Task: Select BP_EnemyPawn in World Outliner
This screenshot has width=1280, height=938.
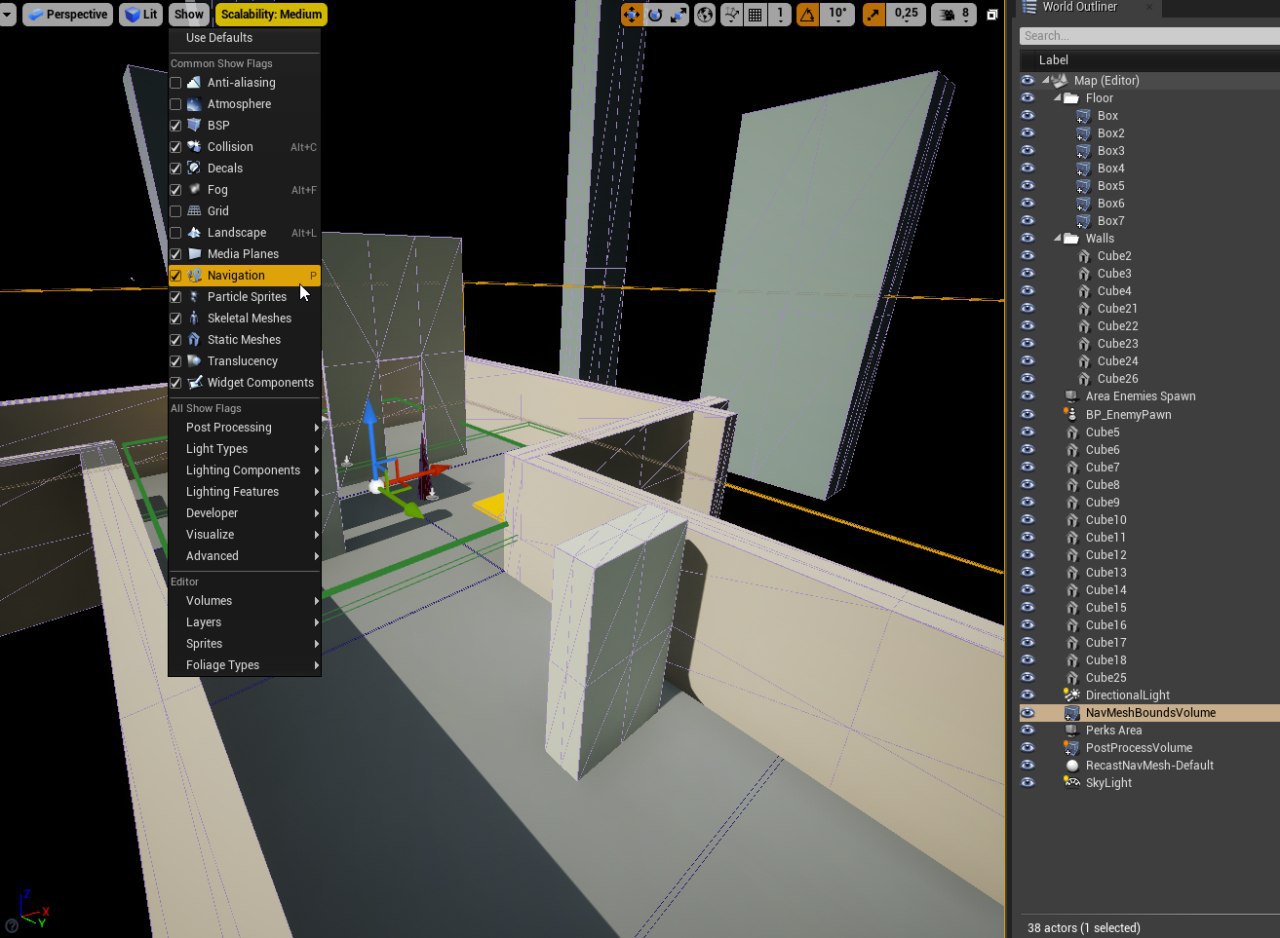Action: tap(1128, 415)
